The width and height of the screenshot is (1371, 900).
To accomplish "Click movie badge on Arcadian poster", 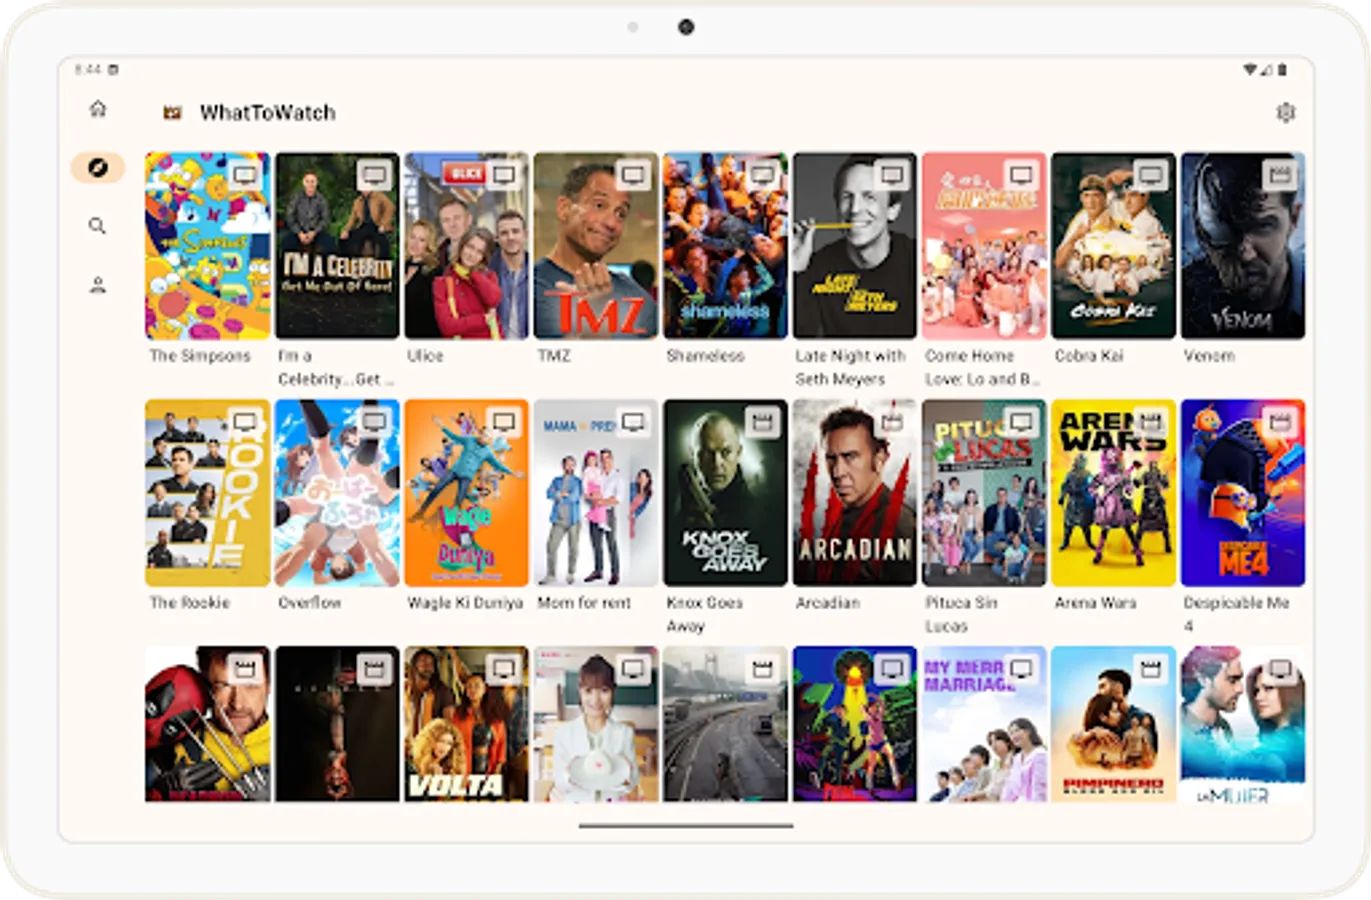I will click(x=892, y=423).
